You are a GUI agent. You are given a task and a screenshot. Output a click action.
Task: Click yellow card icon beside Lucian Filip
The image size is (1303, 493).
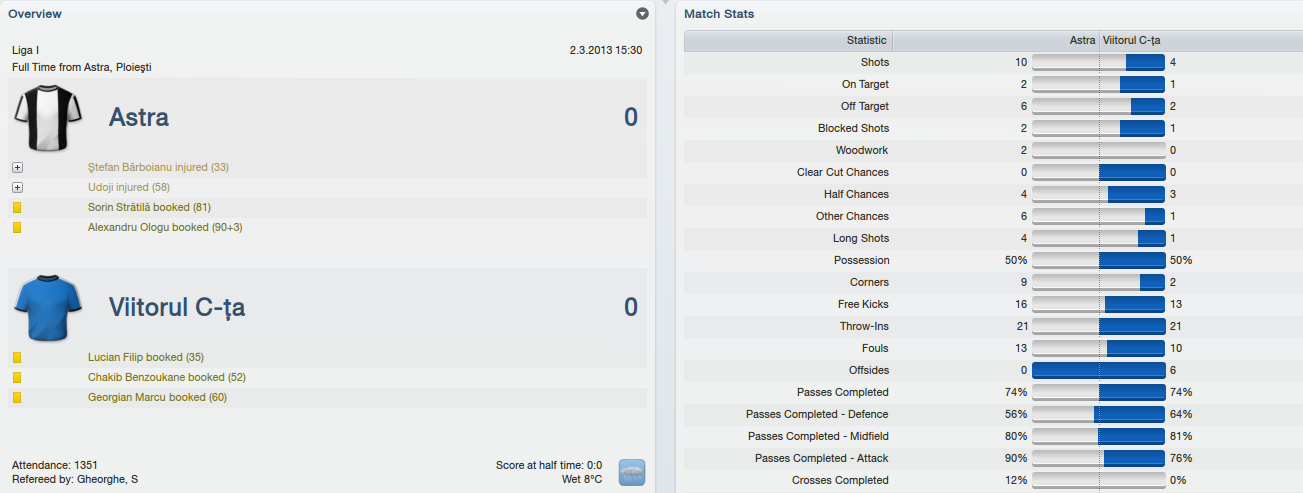click(17, 357)
